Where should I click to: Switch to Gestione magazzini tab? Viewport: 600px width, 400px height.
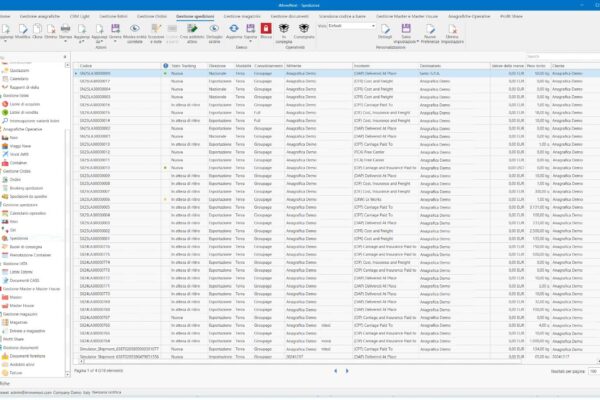(x=242, y=16)
